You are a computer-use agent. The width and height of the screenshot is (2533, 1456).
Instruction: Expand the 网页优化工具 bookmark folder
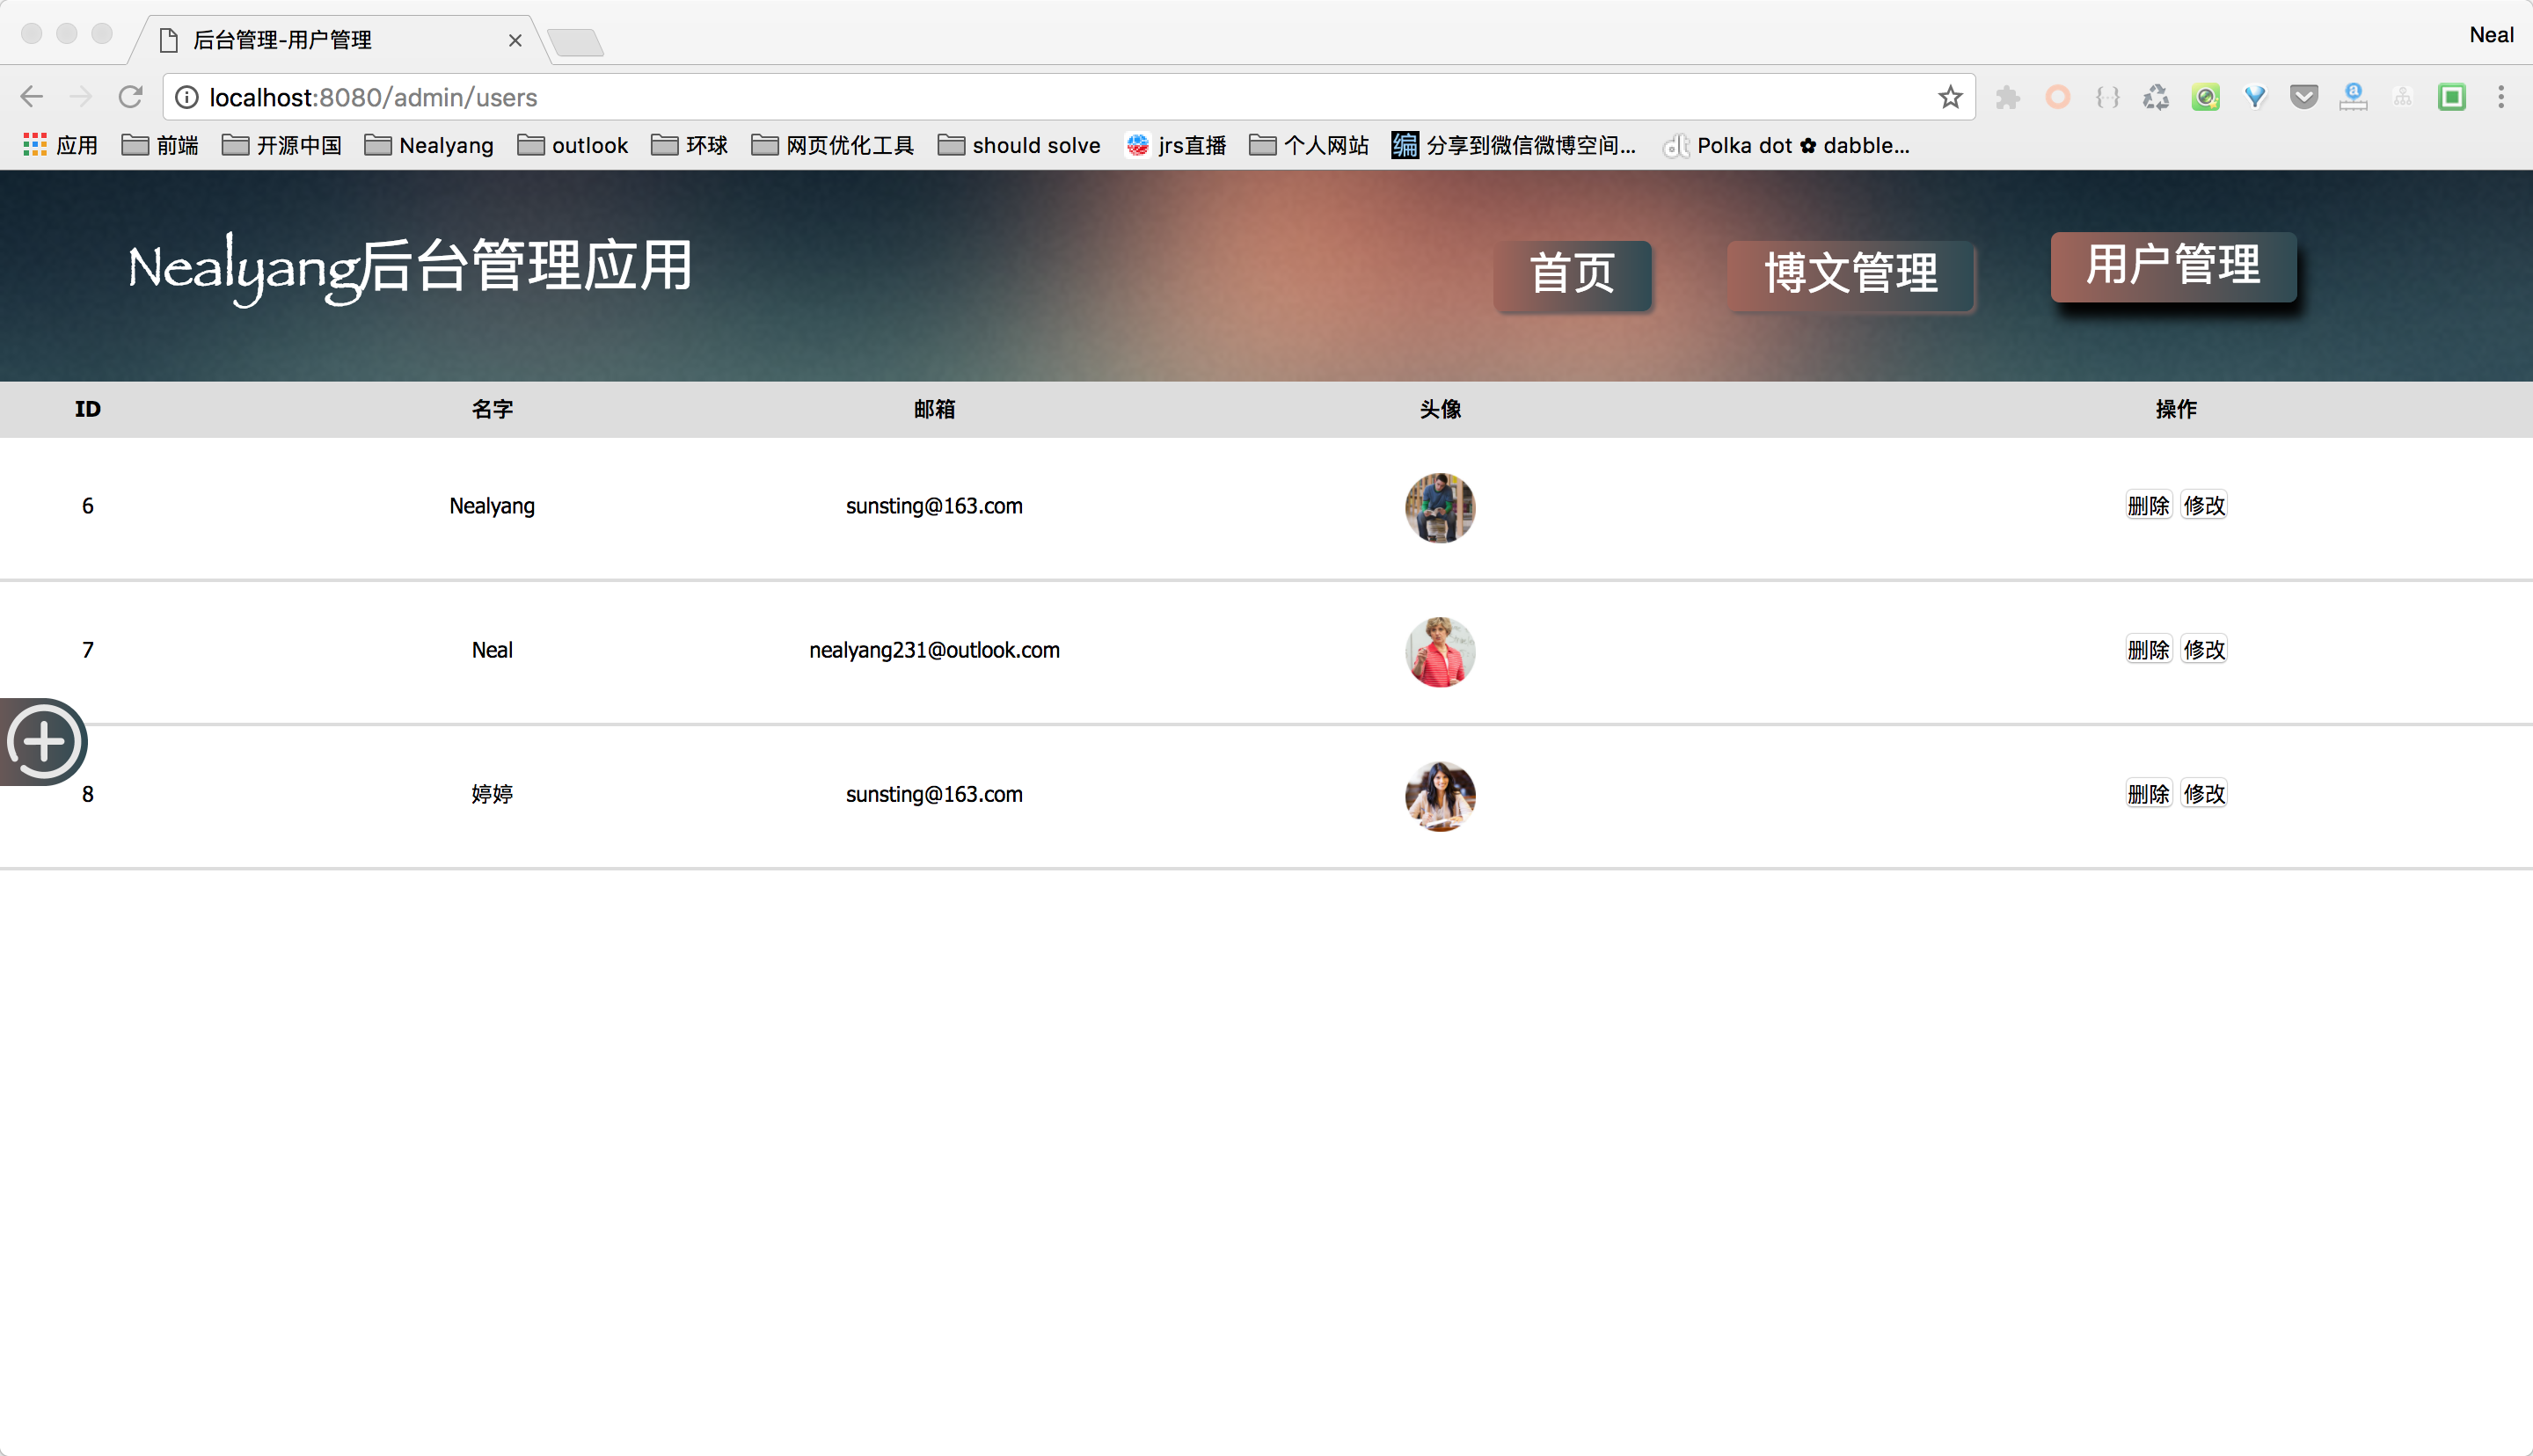coord(832,145)
